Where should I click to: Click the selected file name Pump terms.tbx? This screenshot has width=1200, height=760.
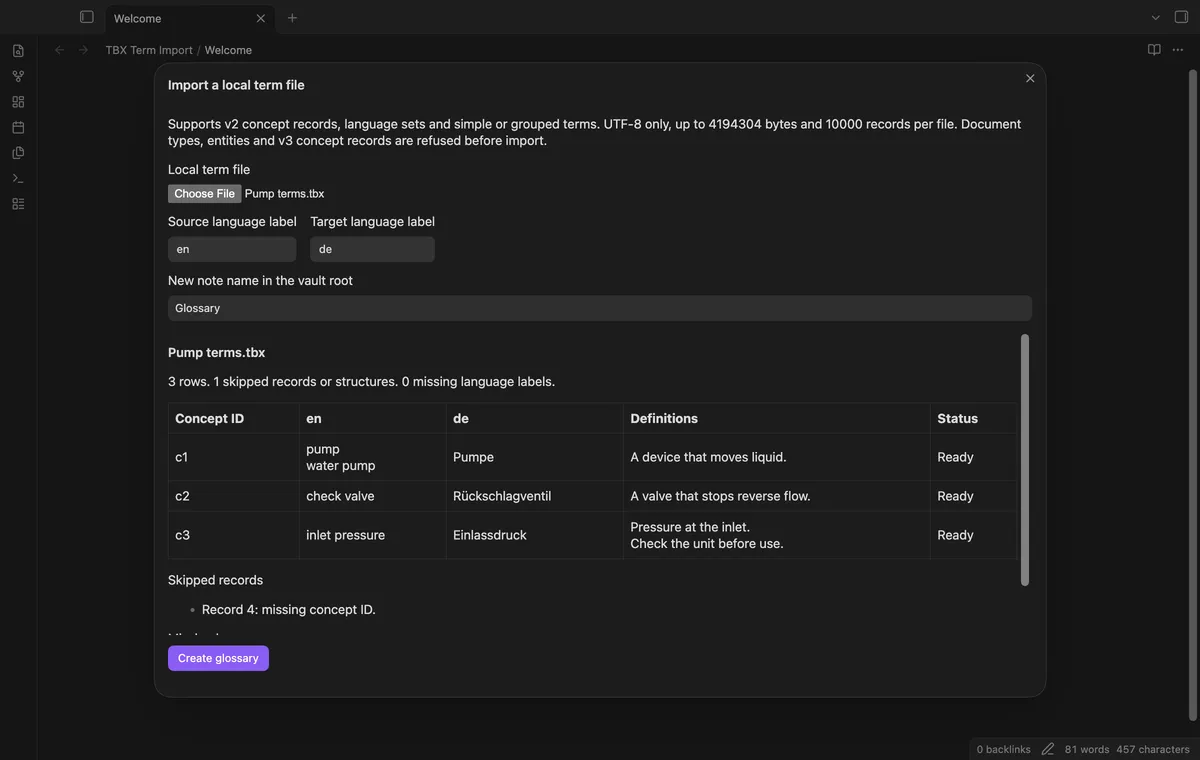(x=284, y=194)
